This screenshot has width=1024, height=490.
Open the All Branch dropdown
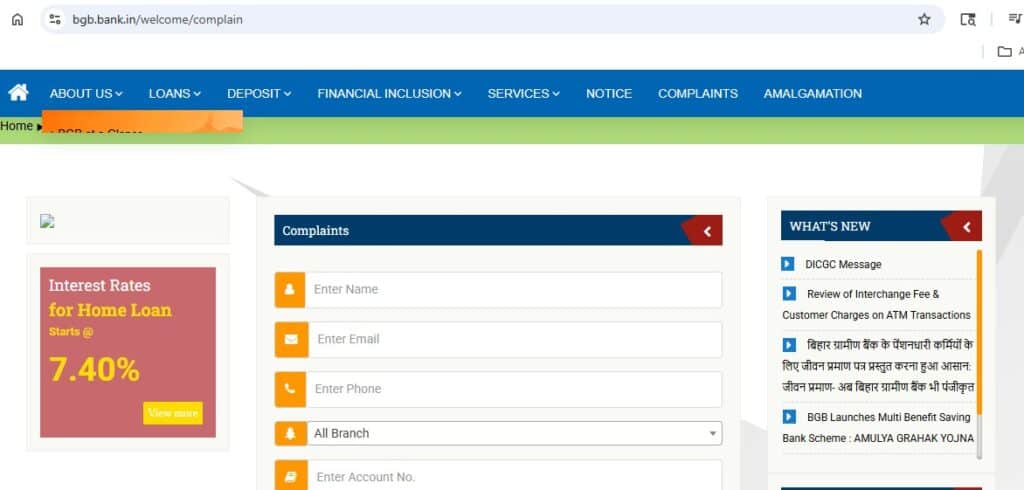pos(515,433)
